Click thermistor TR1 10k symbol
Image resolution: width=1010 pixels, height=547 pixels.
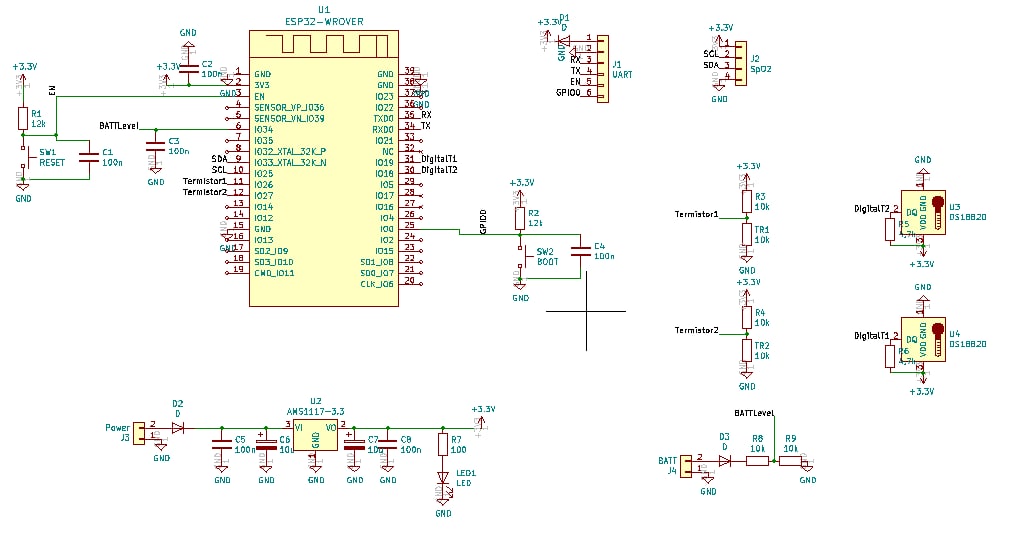[x=747, y=235]
